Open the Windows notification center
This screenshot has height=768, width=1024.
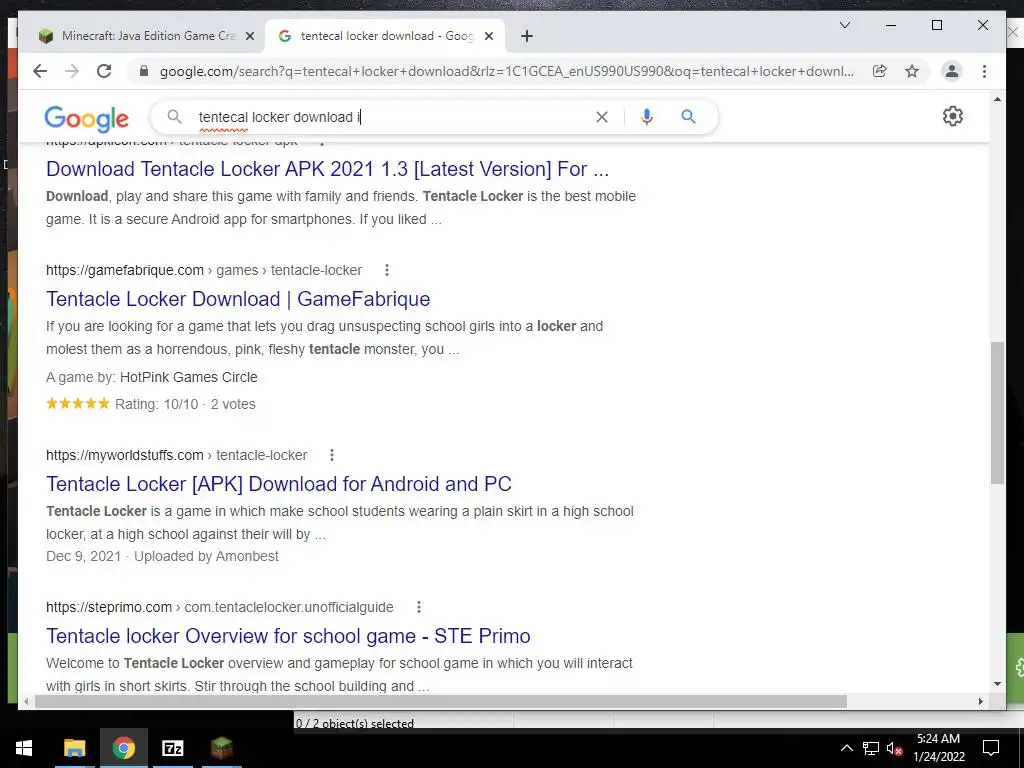pos(991,748)
